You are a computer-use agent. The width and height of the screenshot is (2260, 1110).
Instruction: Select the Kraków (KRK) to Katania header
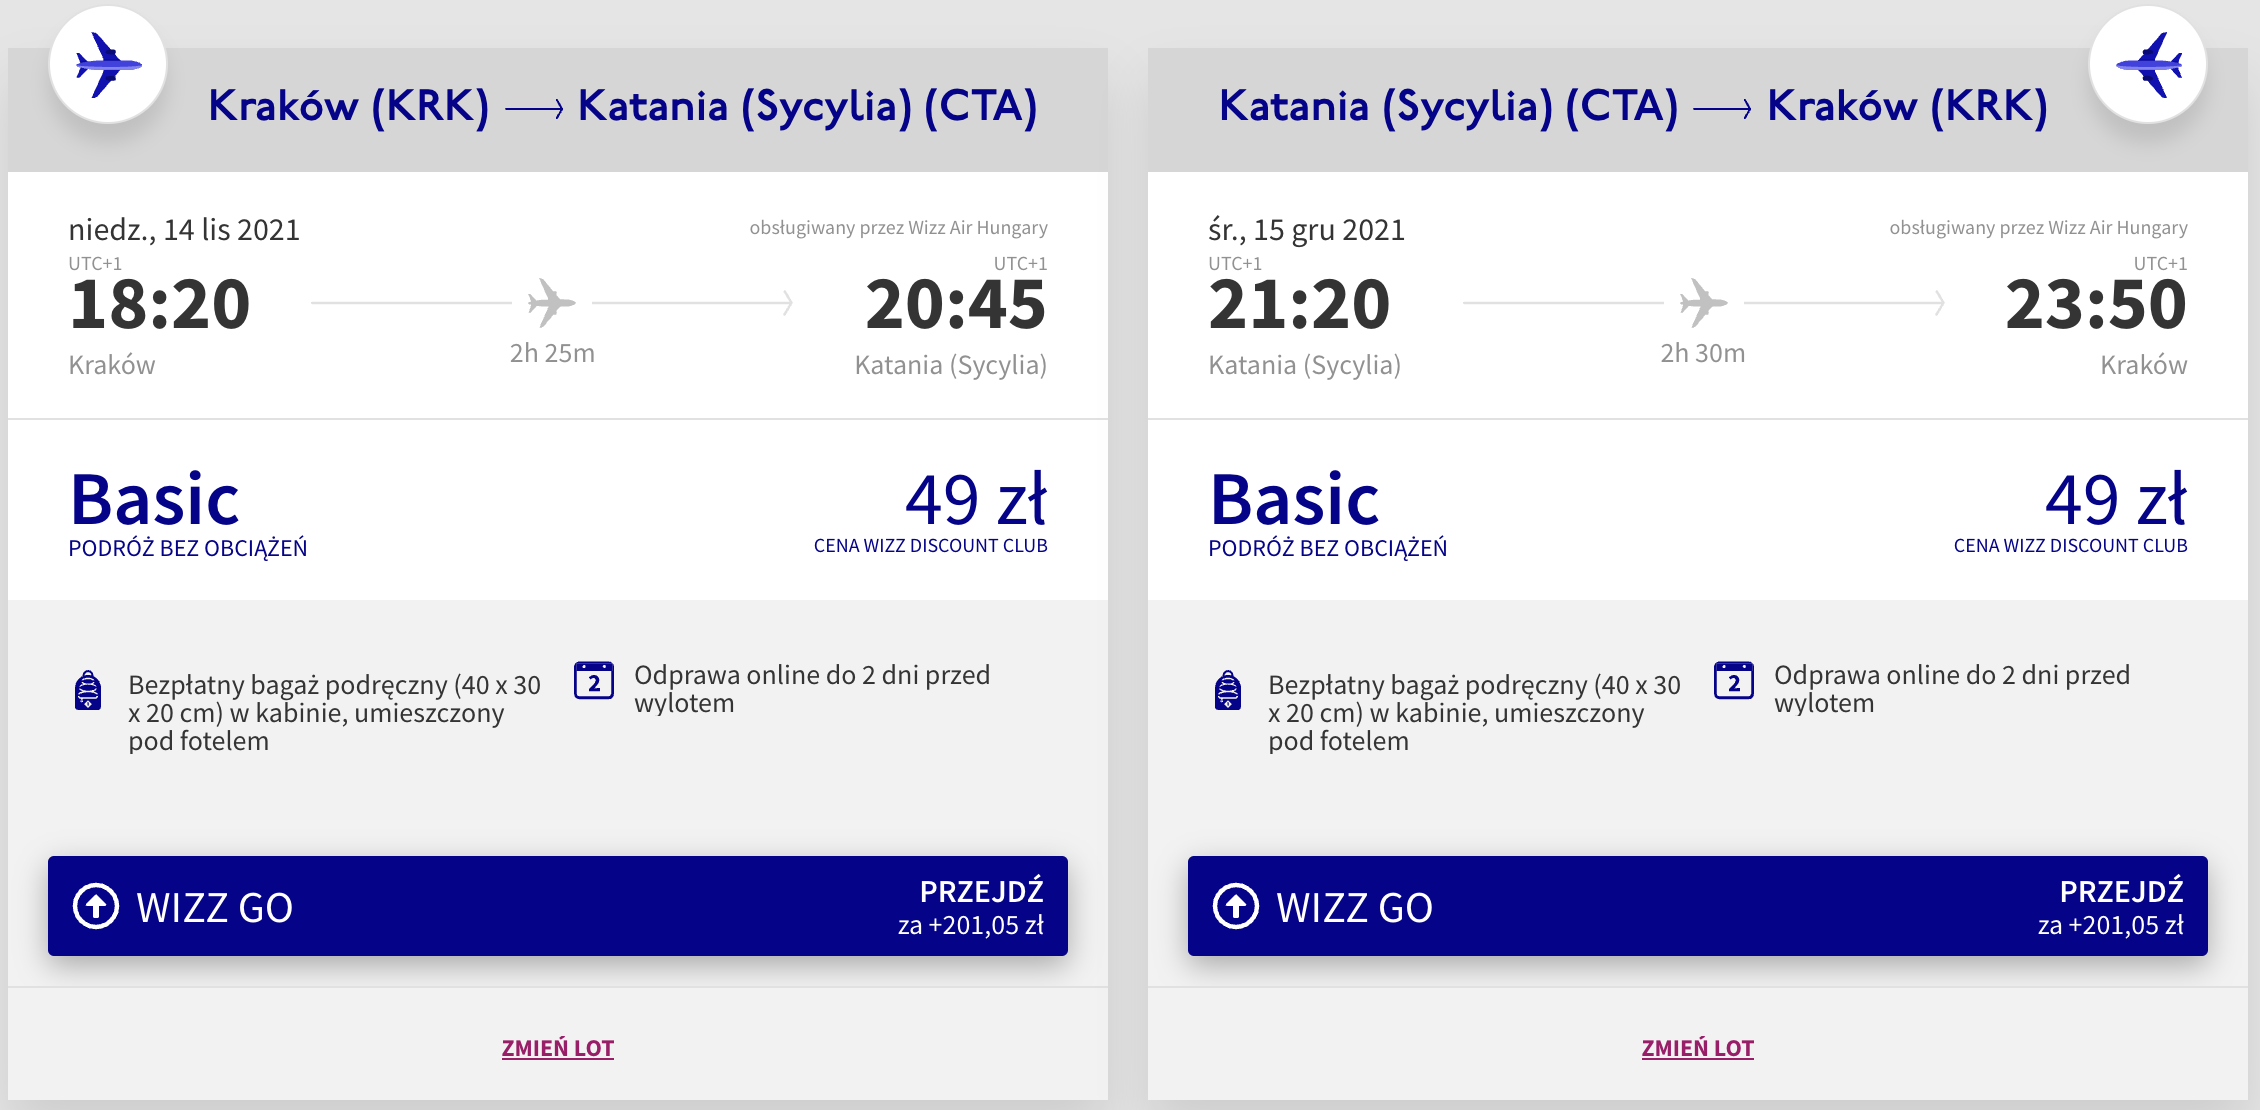pos(622,106)
